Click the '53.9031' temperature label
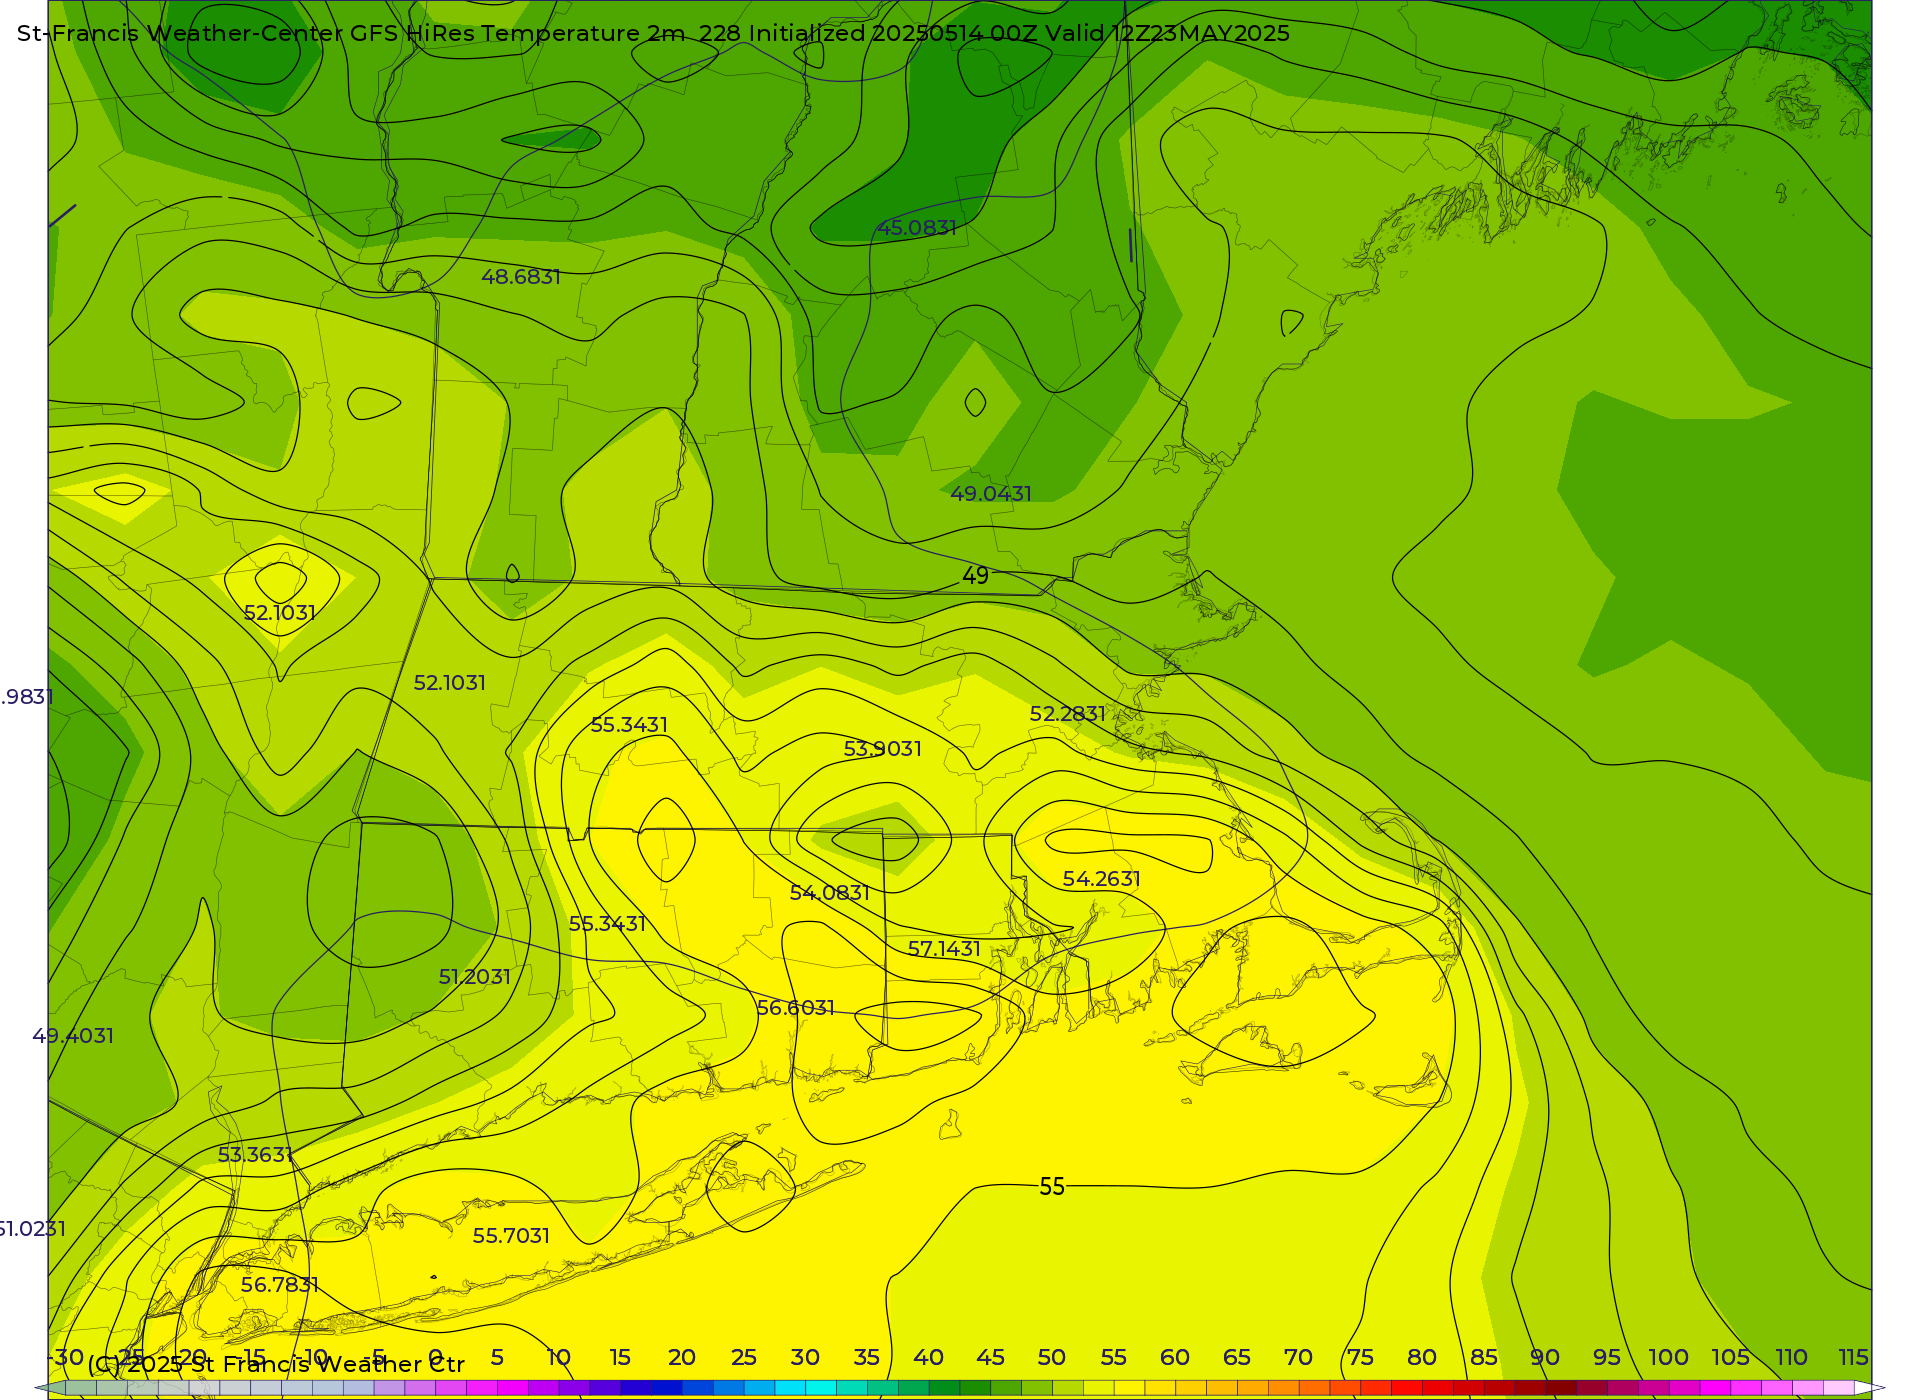 883,749
